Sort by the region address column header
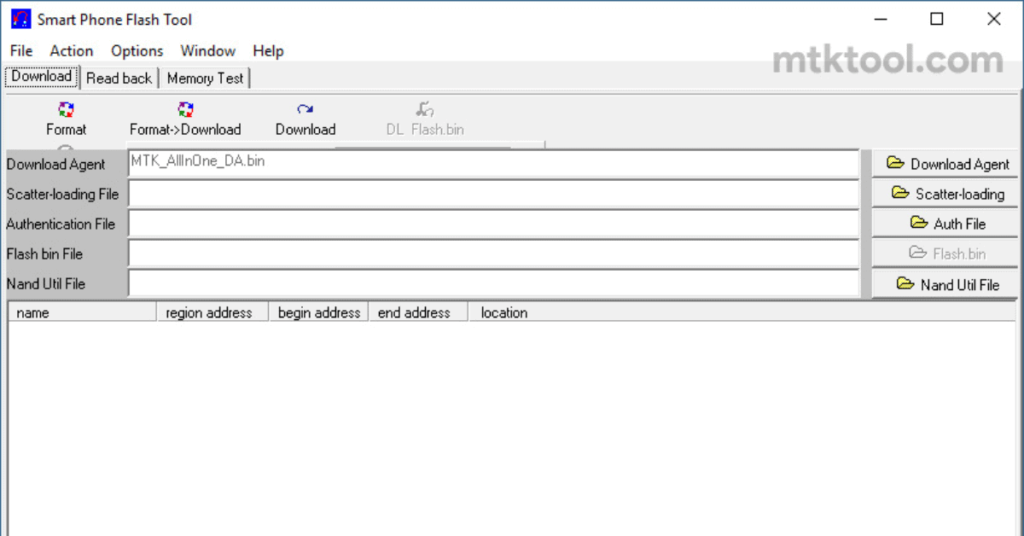 213,313
